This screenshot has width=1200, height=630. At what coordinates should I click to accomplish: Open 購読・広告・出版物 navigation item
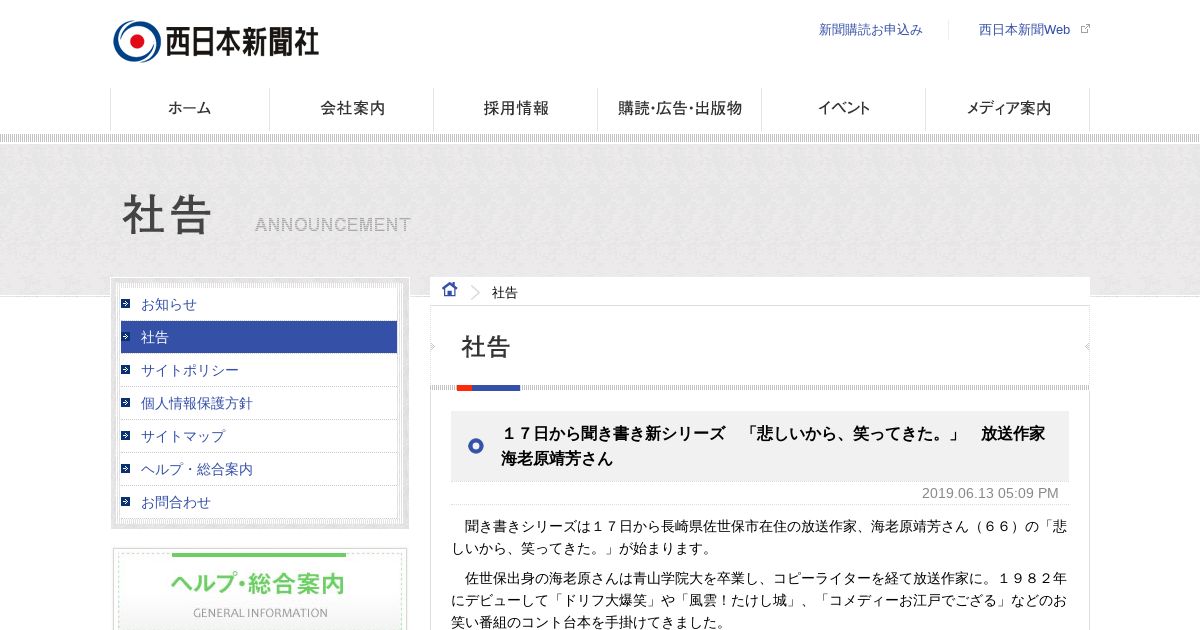pos(680,109)
